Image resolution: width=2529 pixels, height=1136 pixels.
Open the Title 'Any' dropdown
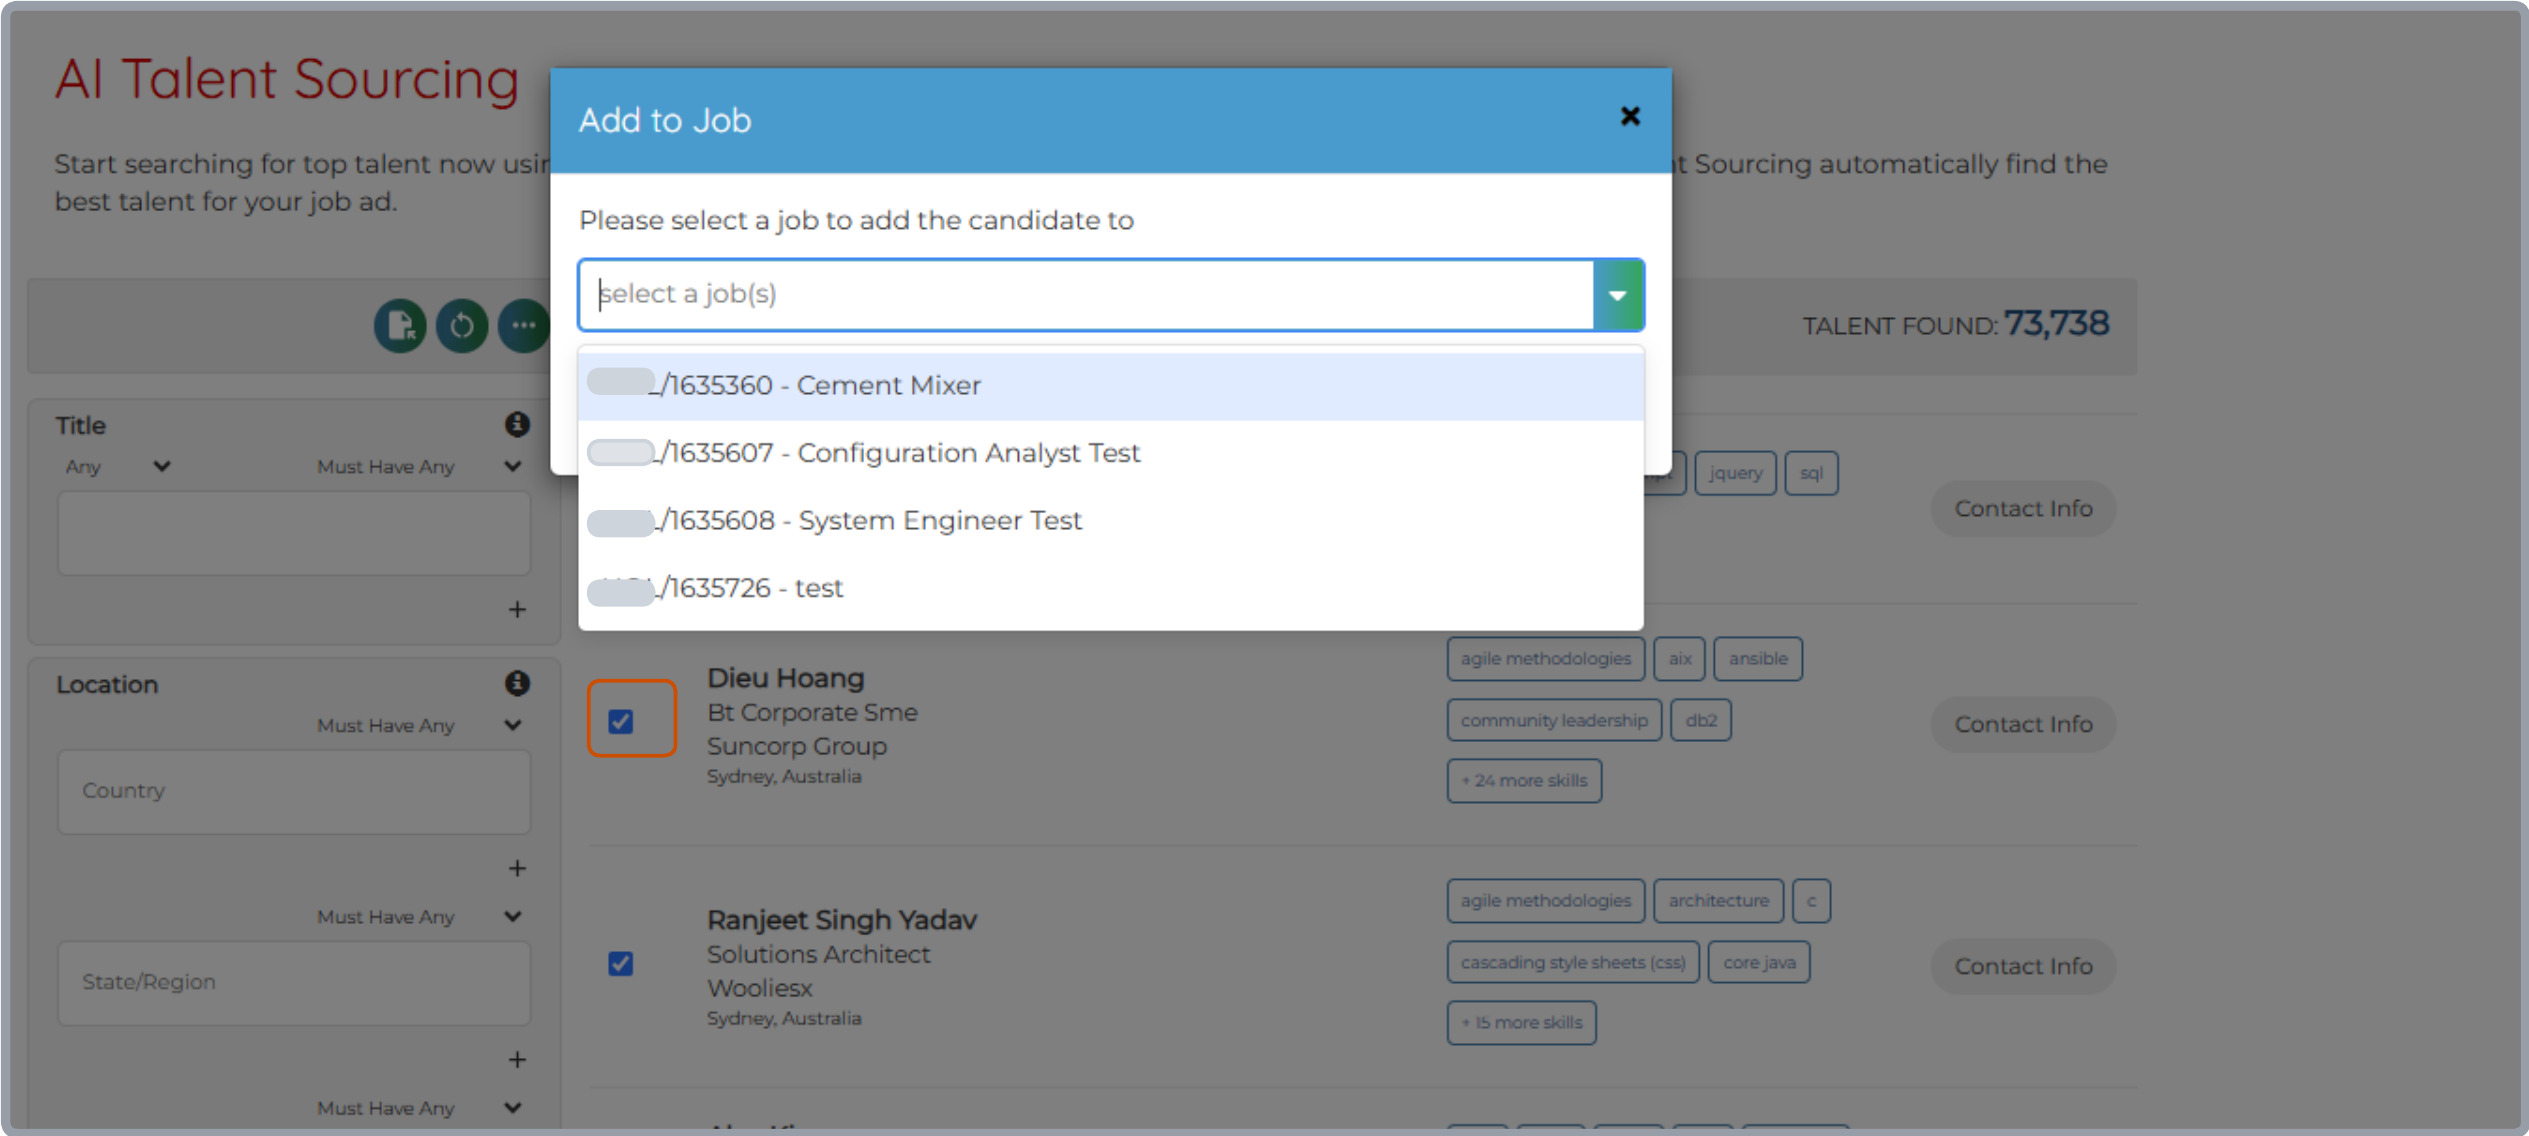[118, 467]
